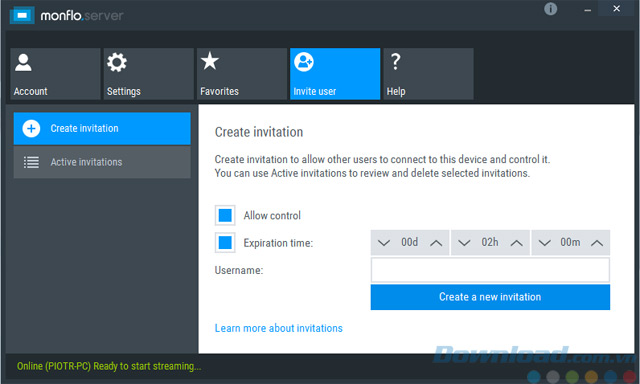Increase the minutes value 00m
Image resolution: width=640 pixels, height=384 pixels.
597,243
